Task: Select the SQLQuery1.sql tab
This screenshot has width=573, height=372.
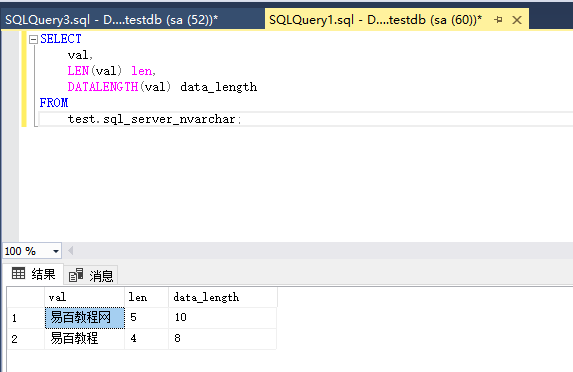Action: tap(375, 20)
